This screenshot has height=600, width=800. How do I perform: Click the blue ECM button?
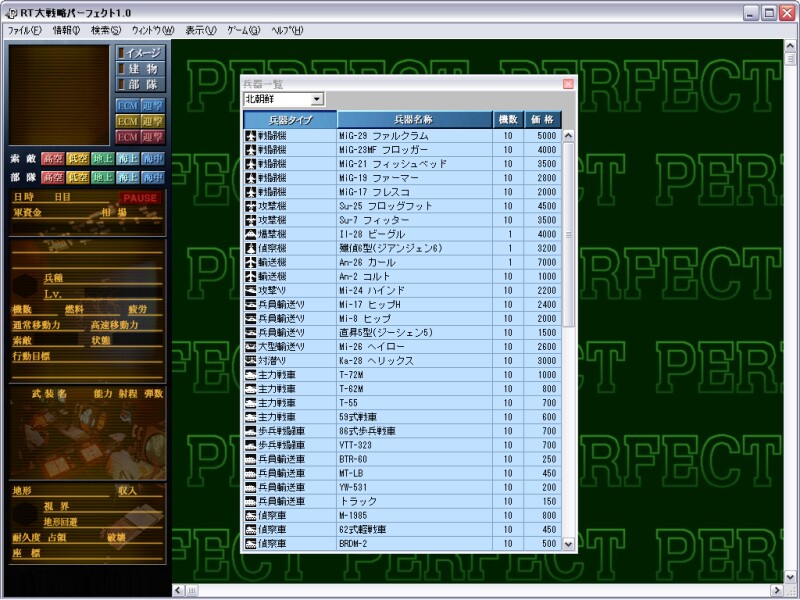click(x=127, y=105)
